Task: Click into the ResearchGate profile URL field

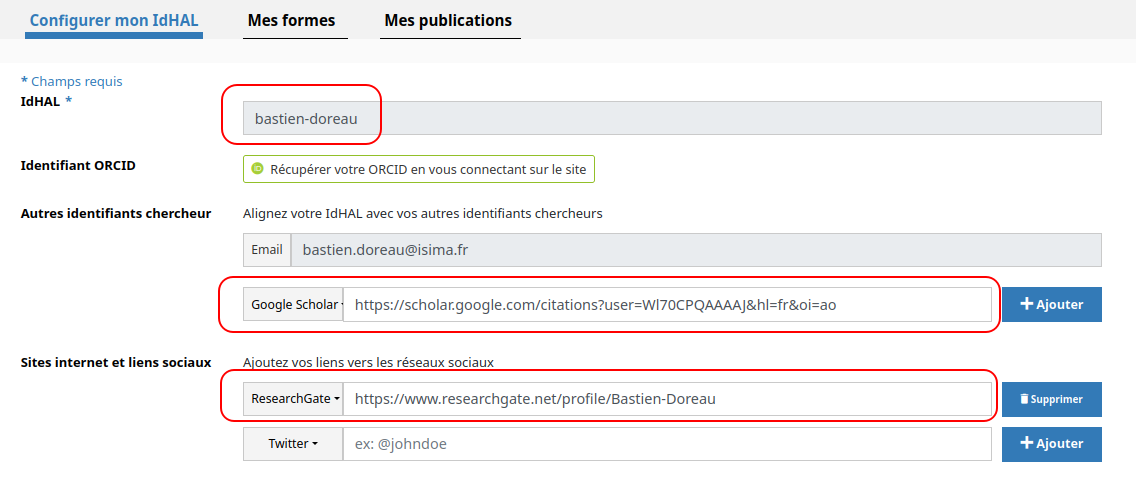Action: [x=667, y=399]
